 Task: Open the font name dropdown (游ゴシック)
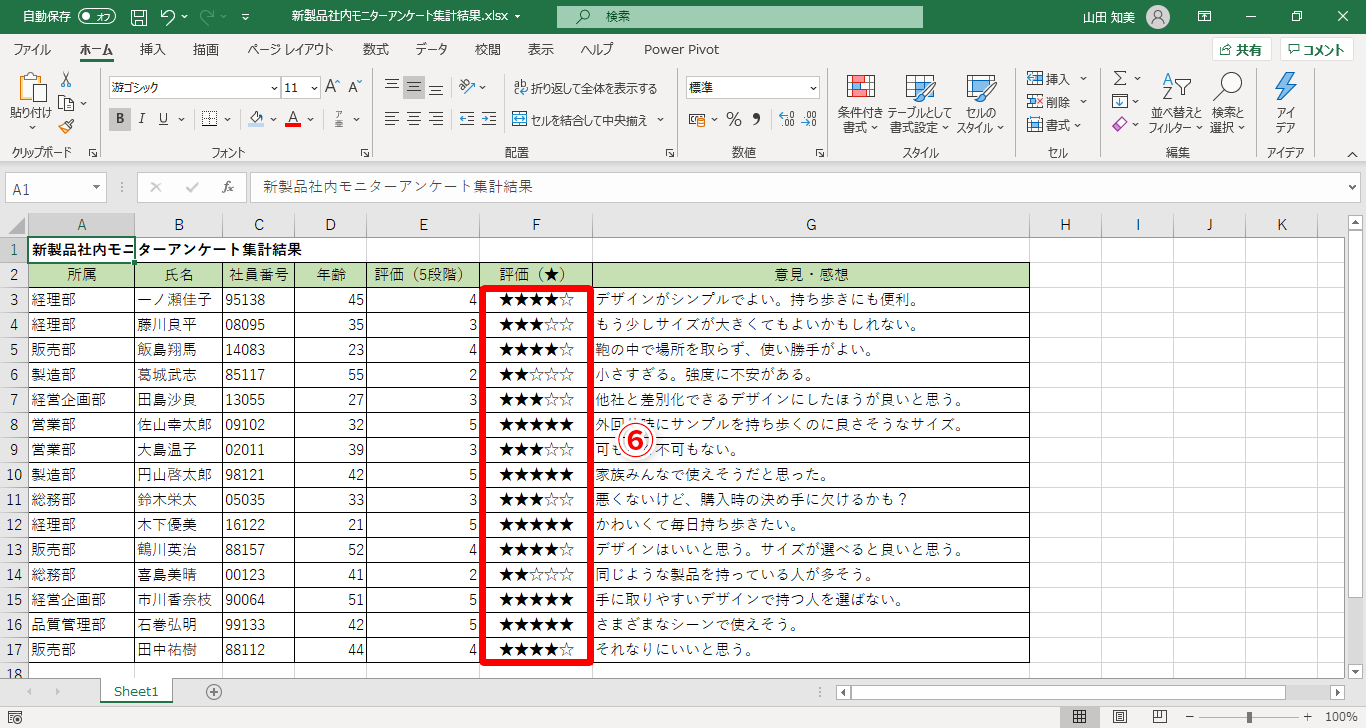coord(272,88)
